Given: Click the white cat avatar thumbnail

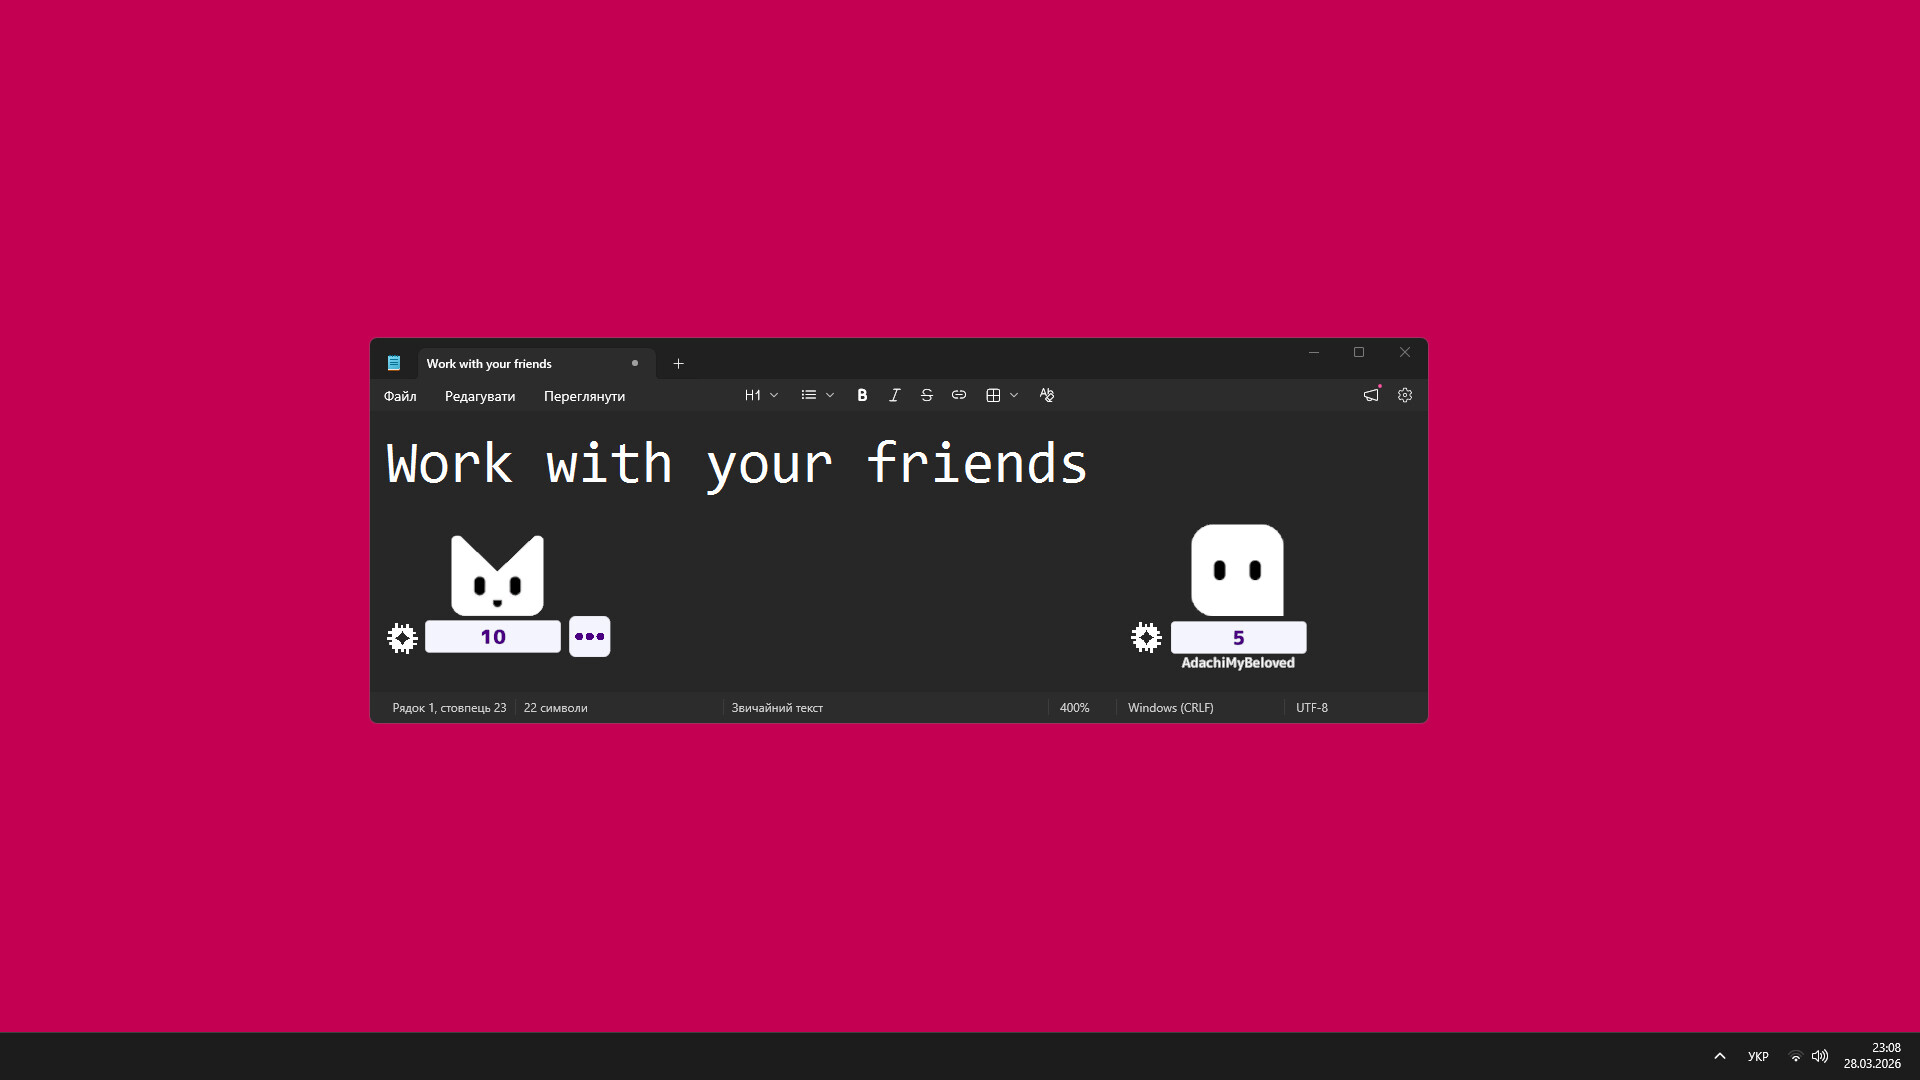Looking at the screenshot, I should point(497,575).
